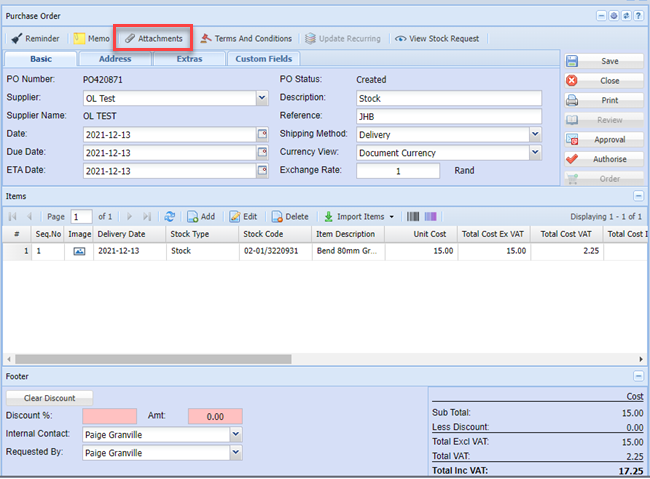Viewport: 650px width, 479px height.
Task: Click the item image icon in row 1
Action: click(79, 251)
